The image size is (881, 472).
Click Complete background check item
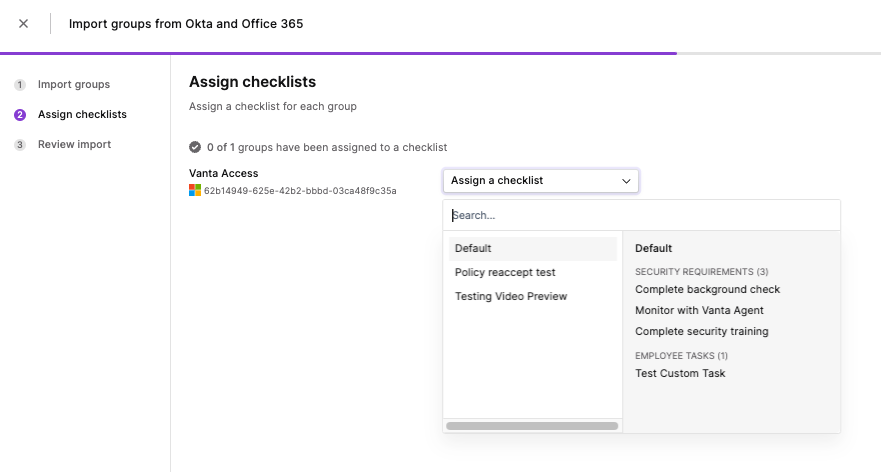[707, 289]
